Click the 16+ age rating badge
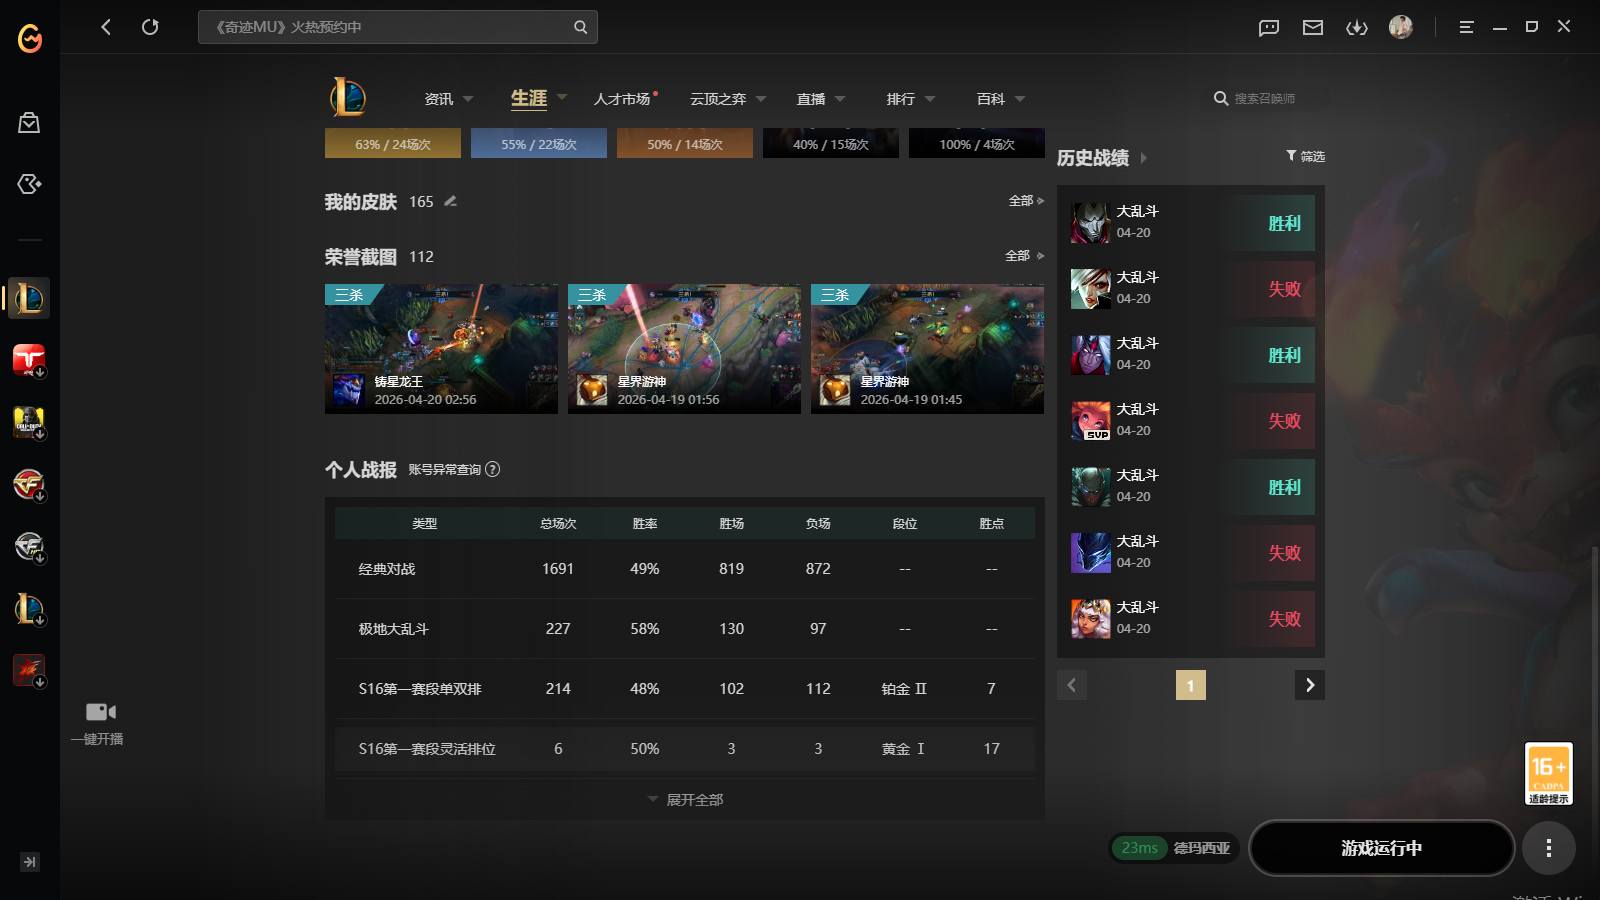This screenshot has height=900, width=1600. 1548,773
